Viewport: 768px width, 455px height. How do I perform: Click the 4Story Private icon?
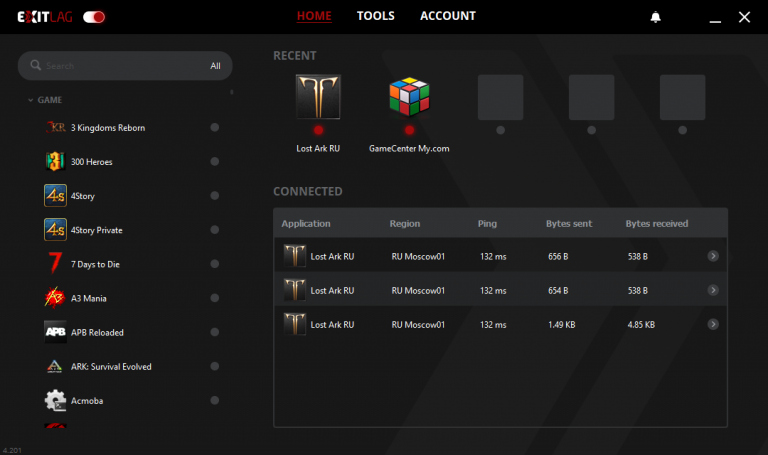(55, 230)
